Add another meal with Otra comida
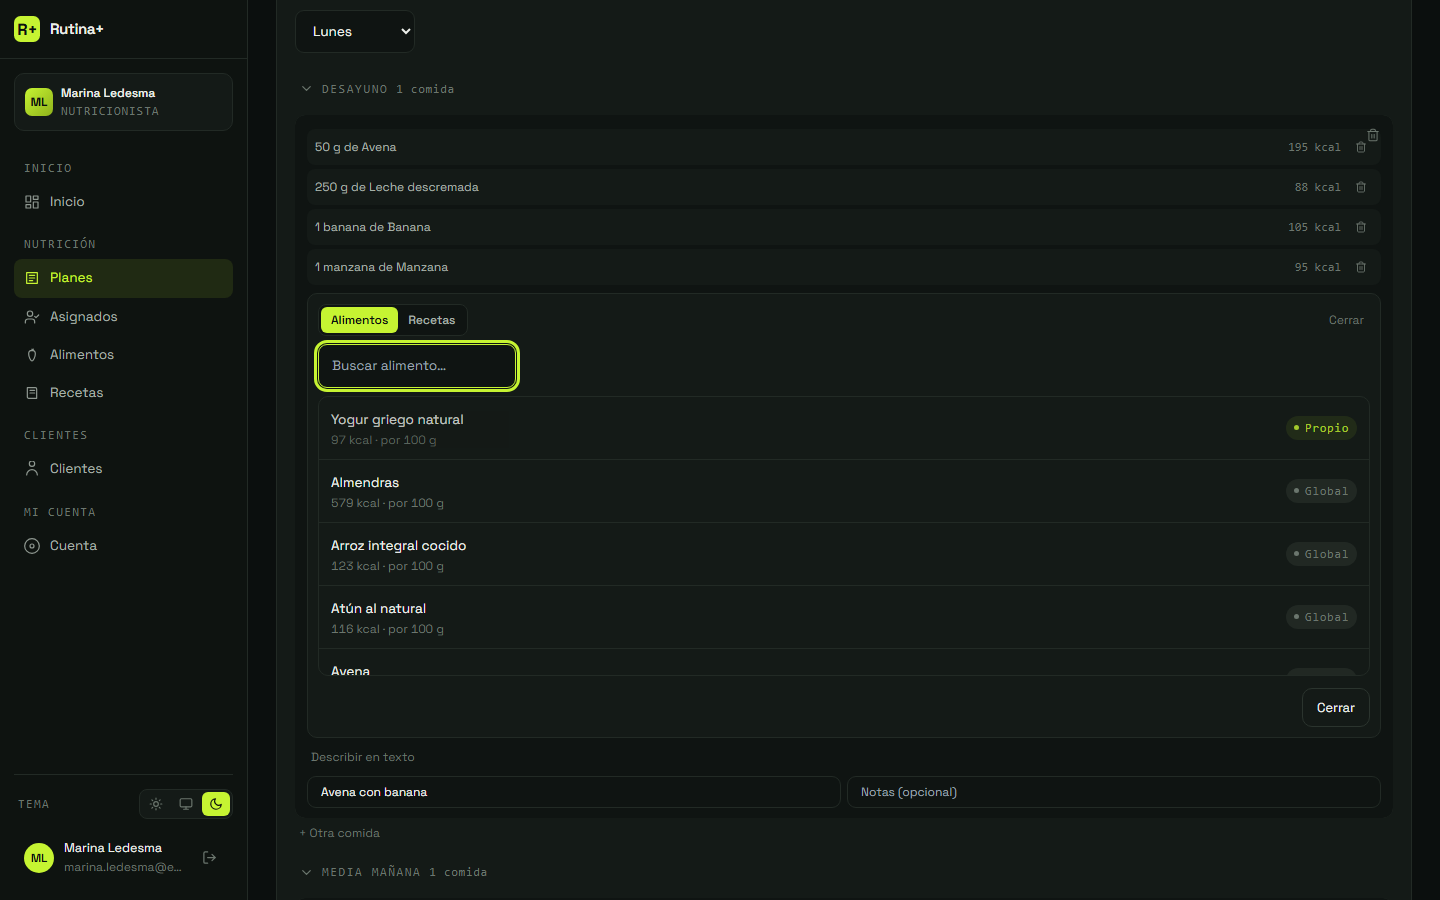 pyautogui.click(x=340, y=833)
